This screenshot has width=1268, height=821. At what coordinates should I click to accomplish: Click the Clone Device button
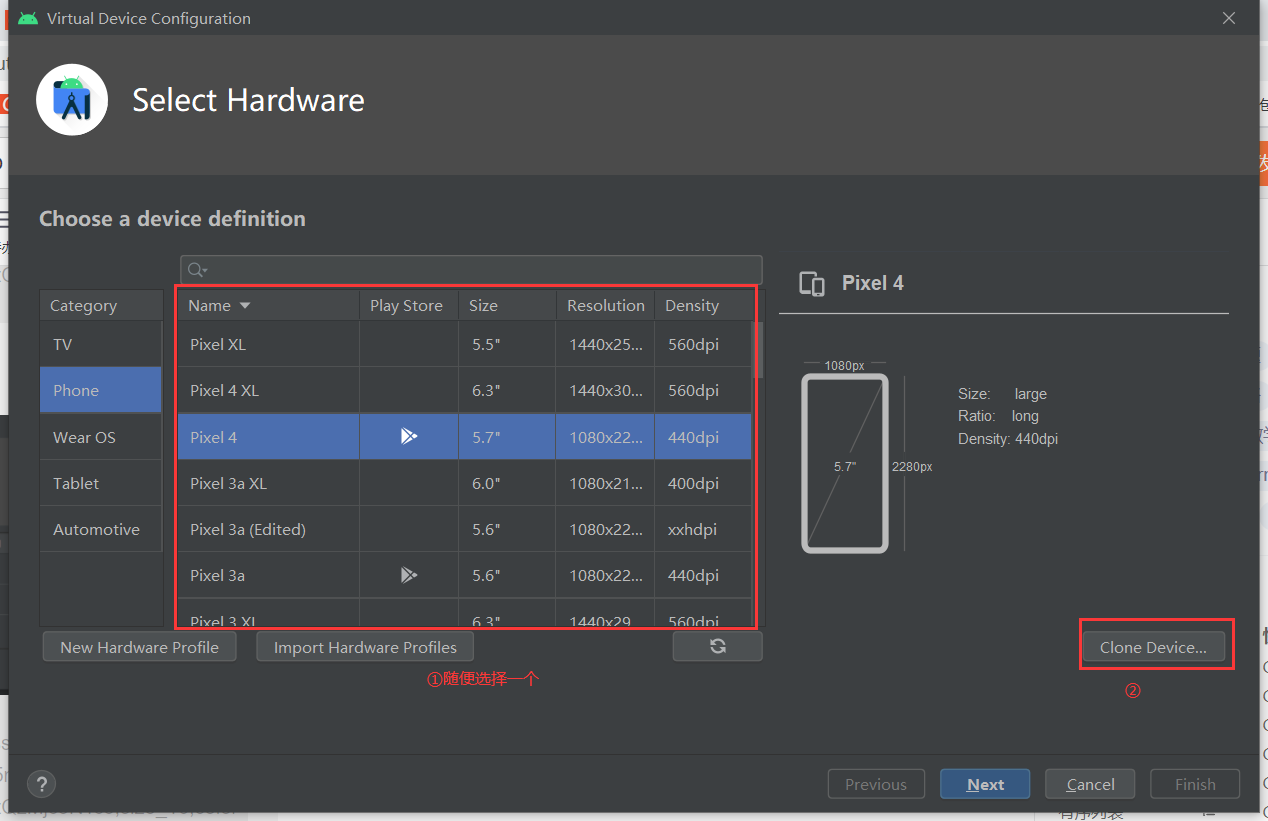click(x=1153, y=647)
